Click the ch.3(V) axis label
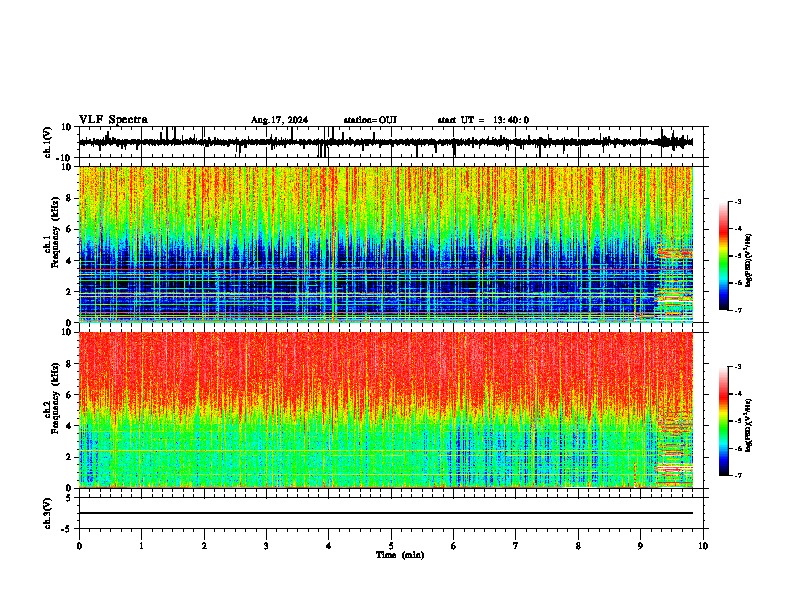792x612 pixels. pyautogui.click(x=48, y=513)
